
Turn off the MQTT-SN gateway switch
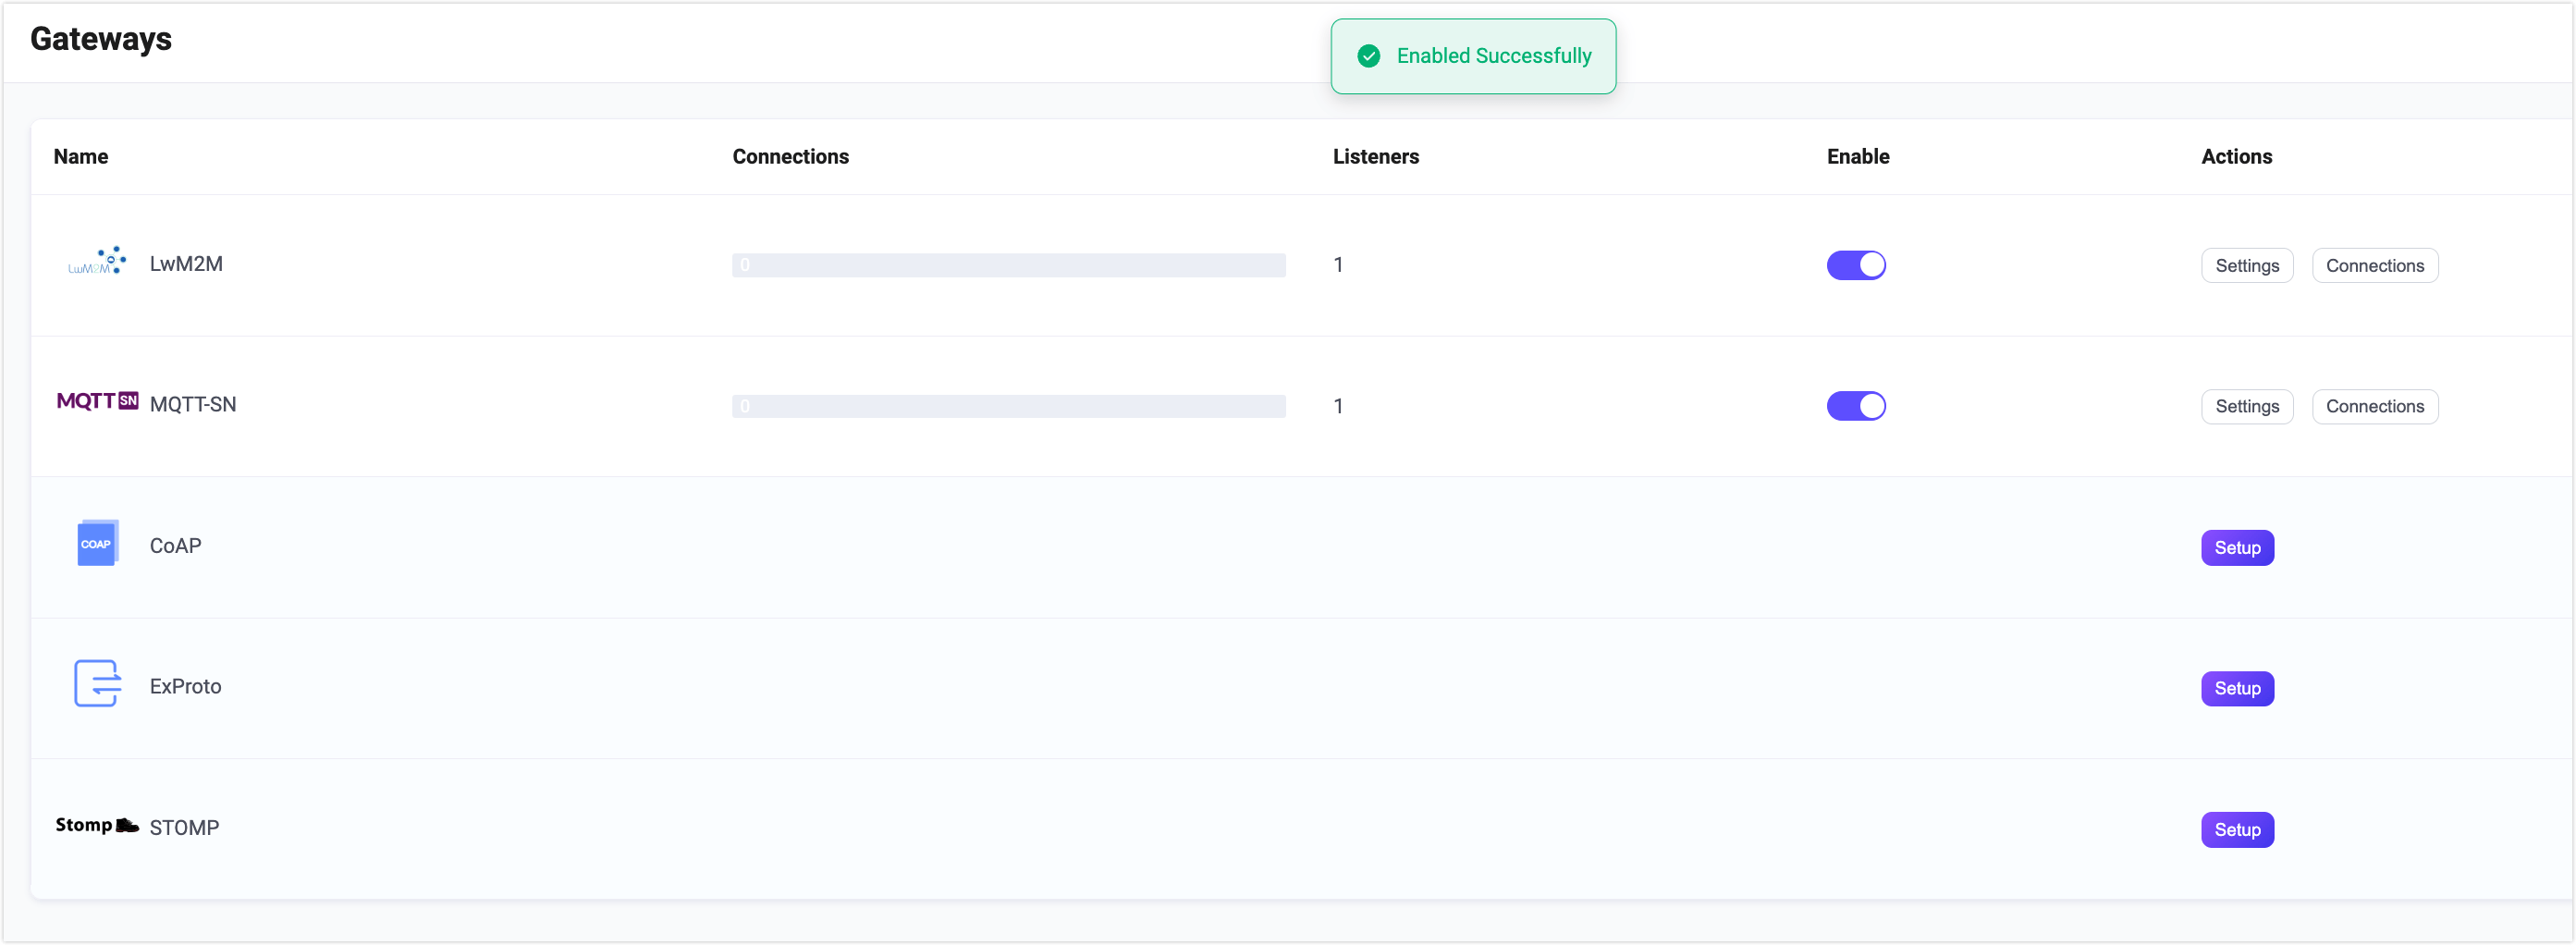tap(1855, 406)
